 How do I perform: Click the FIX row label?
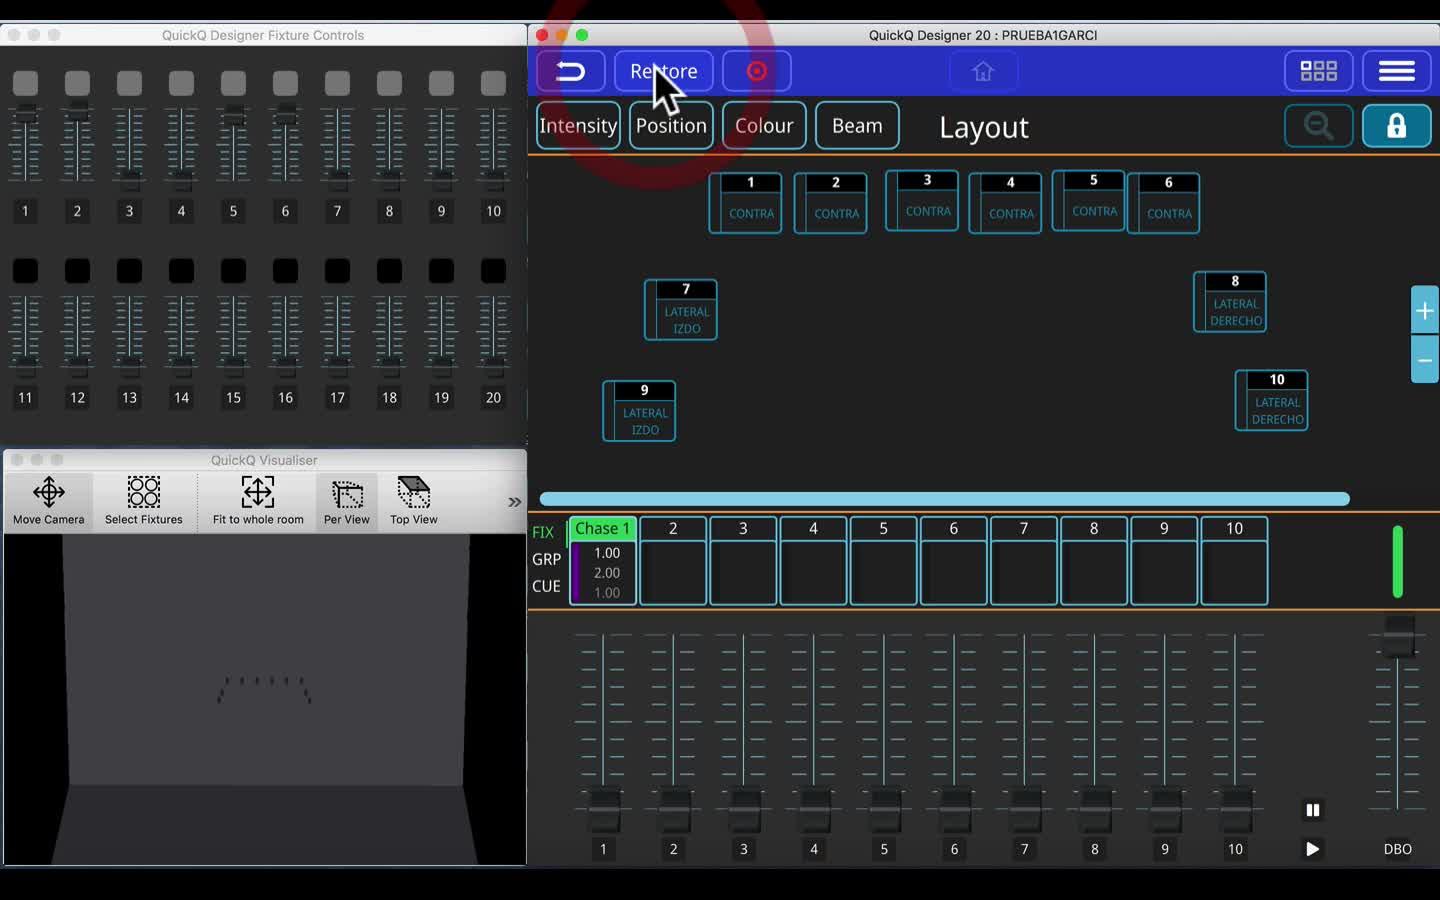(543, 533)
